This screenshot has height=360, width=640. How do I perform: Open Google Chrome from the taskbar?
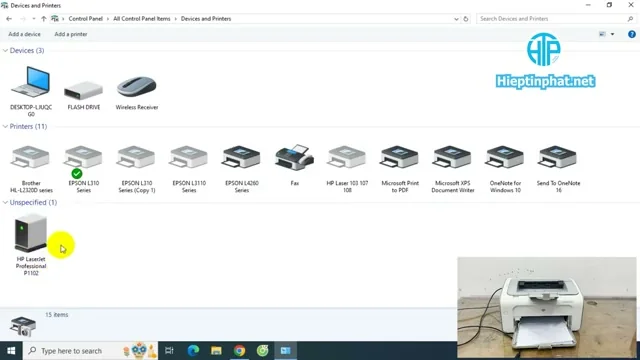click(x=240, y=351)
